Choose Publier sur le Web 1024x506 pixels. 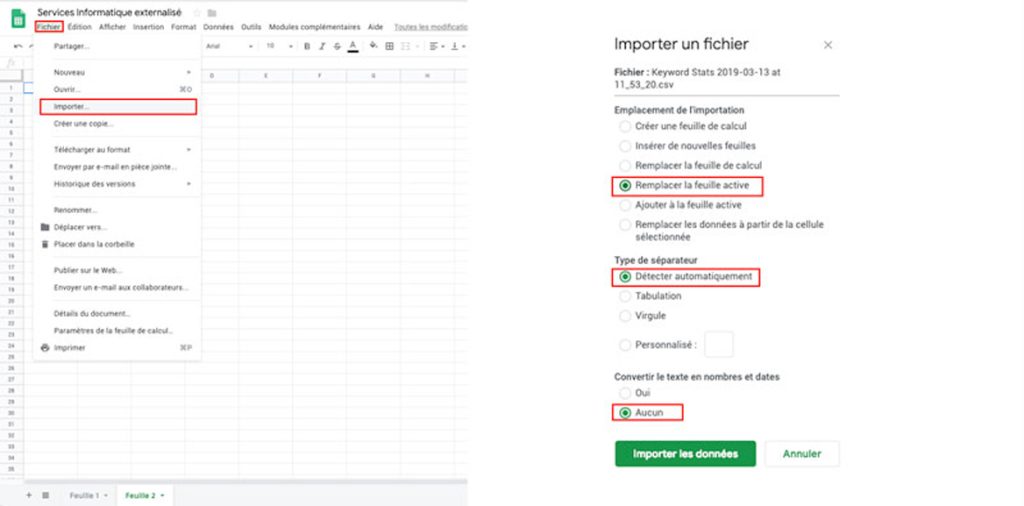(x=118, y=270)
